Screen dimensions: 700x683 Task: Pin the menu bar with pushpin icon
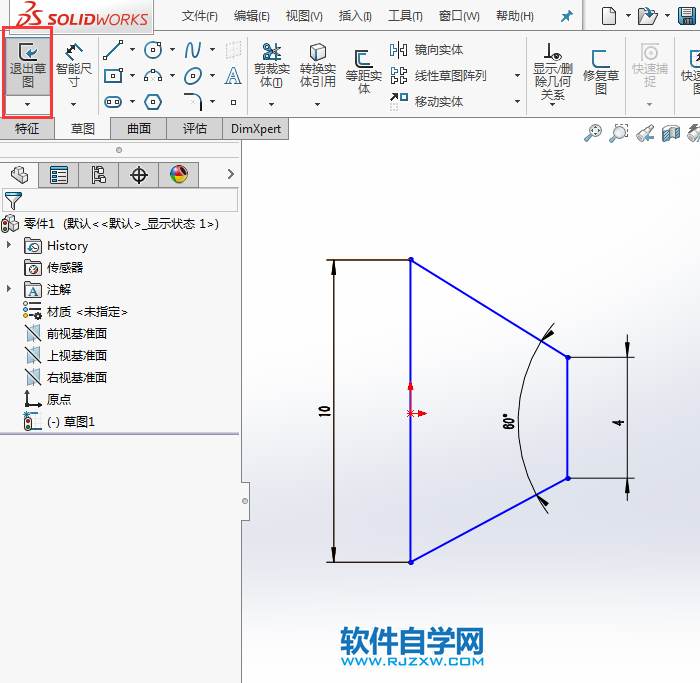point(567,17)
